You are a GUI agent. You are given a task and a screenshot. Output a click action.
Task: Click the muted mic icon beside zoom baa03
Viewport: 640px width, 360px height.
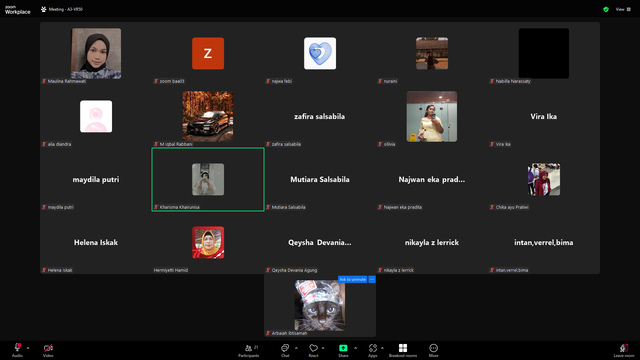[156, 81]
